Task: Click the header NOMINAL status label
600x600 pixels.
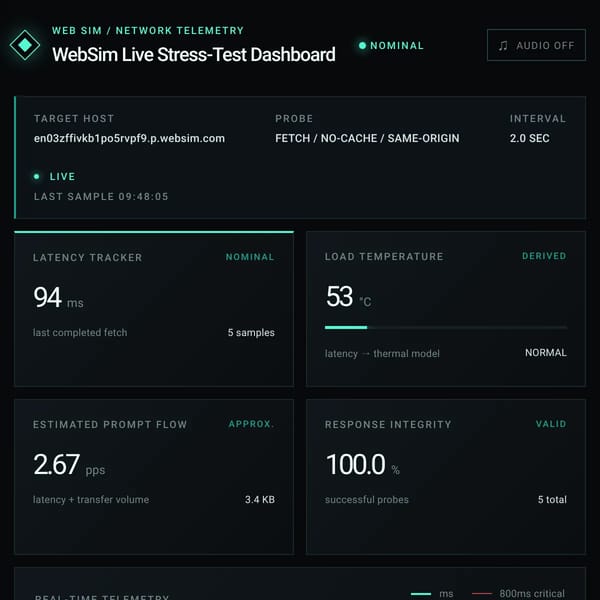Action: click(397, 46)
